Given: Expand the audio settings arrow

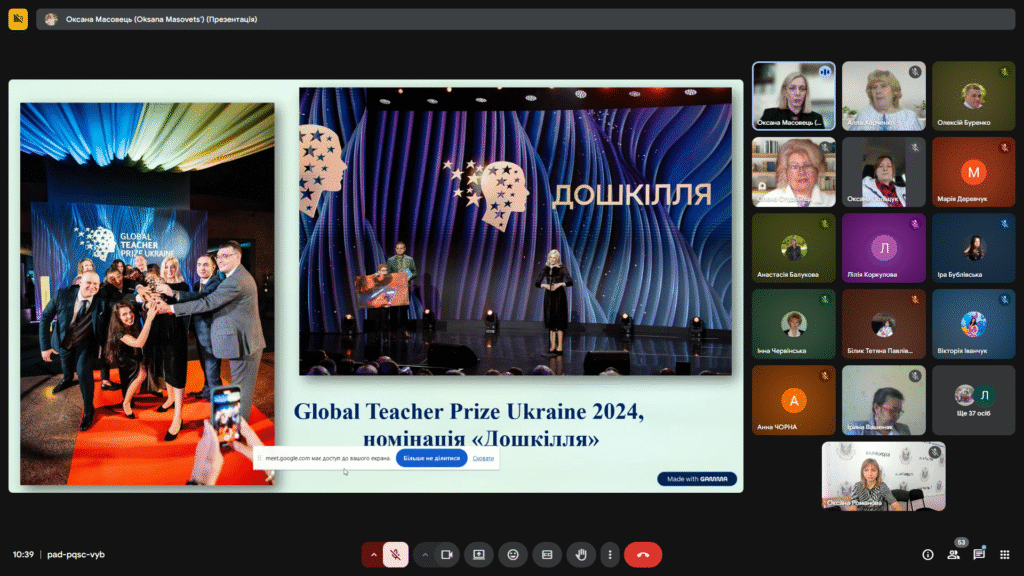Looking at the screenshot, I should [373, 554].
